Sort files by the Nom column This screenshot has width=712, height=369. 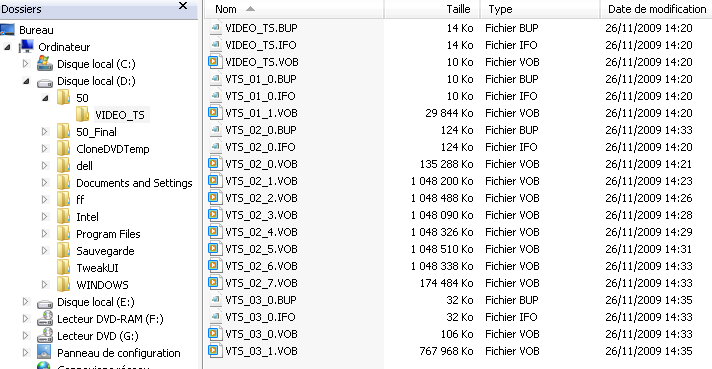tap(294, 9)
